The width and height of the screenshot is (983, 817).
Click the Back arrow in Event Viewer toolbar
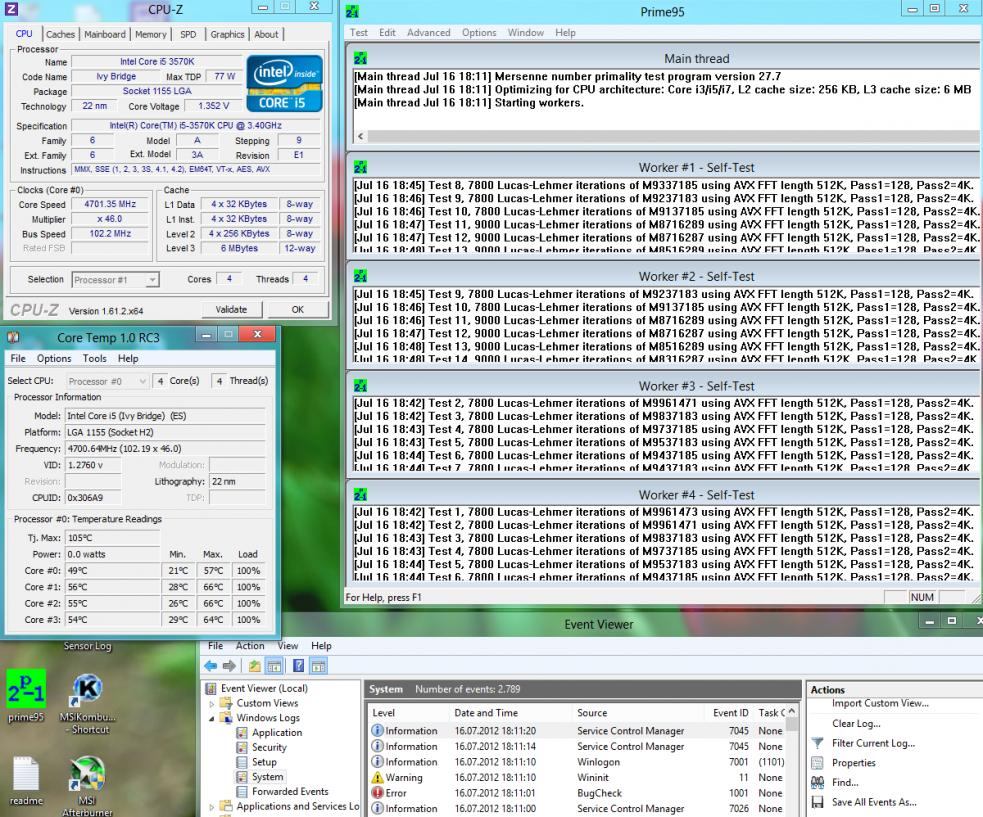(x=211, y=666)
